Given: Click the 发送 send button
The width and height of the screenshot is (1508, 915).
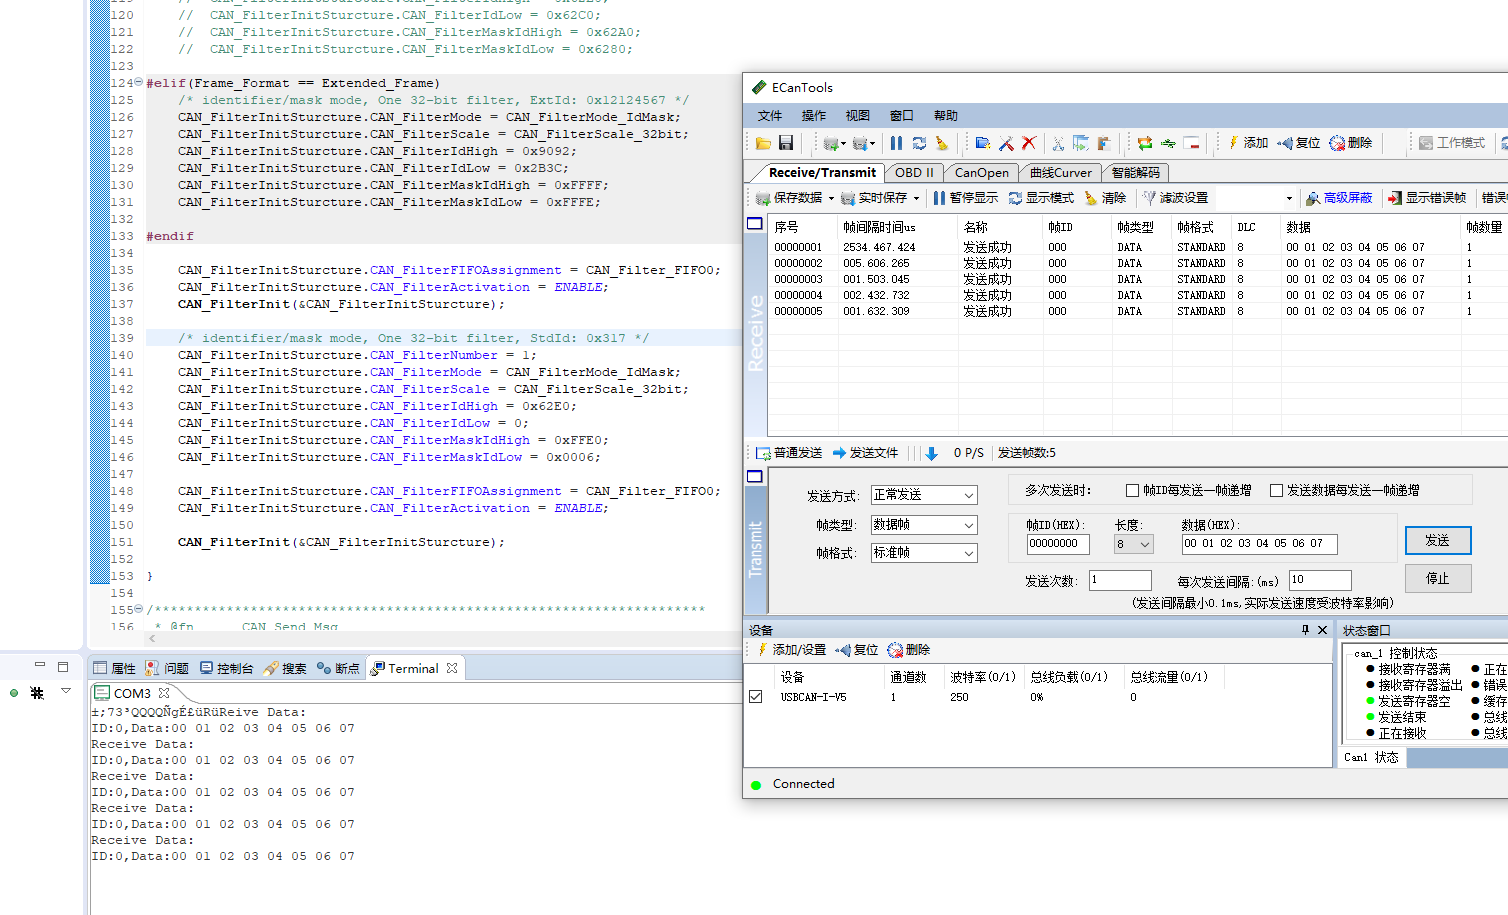Looking at the screenshot, I should click(1437, 540).
